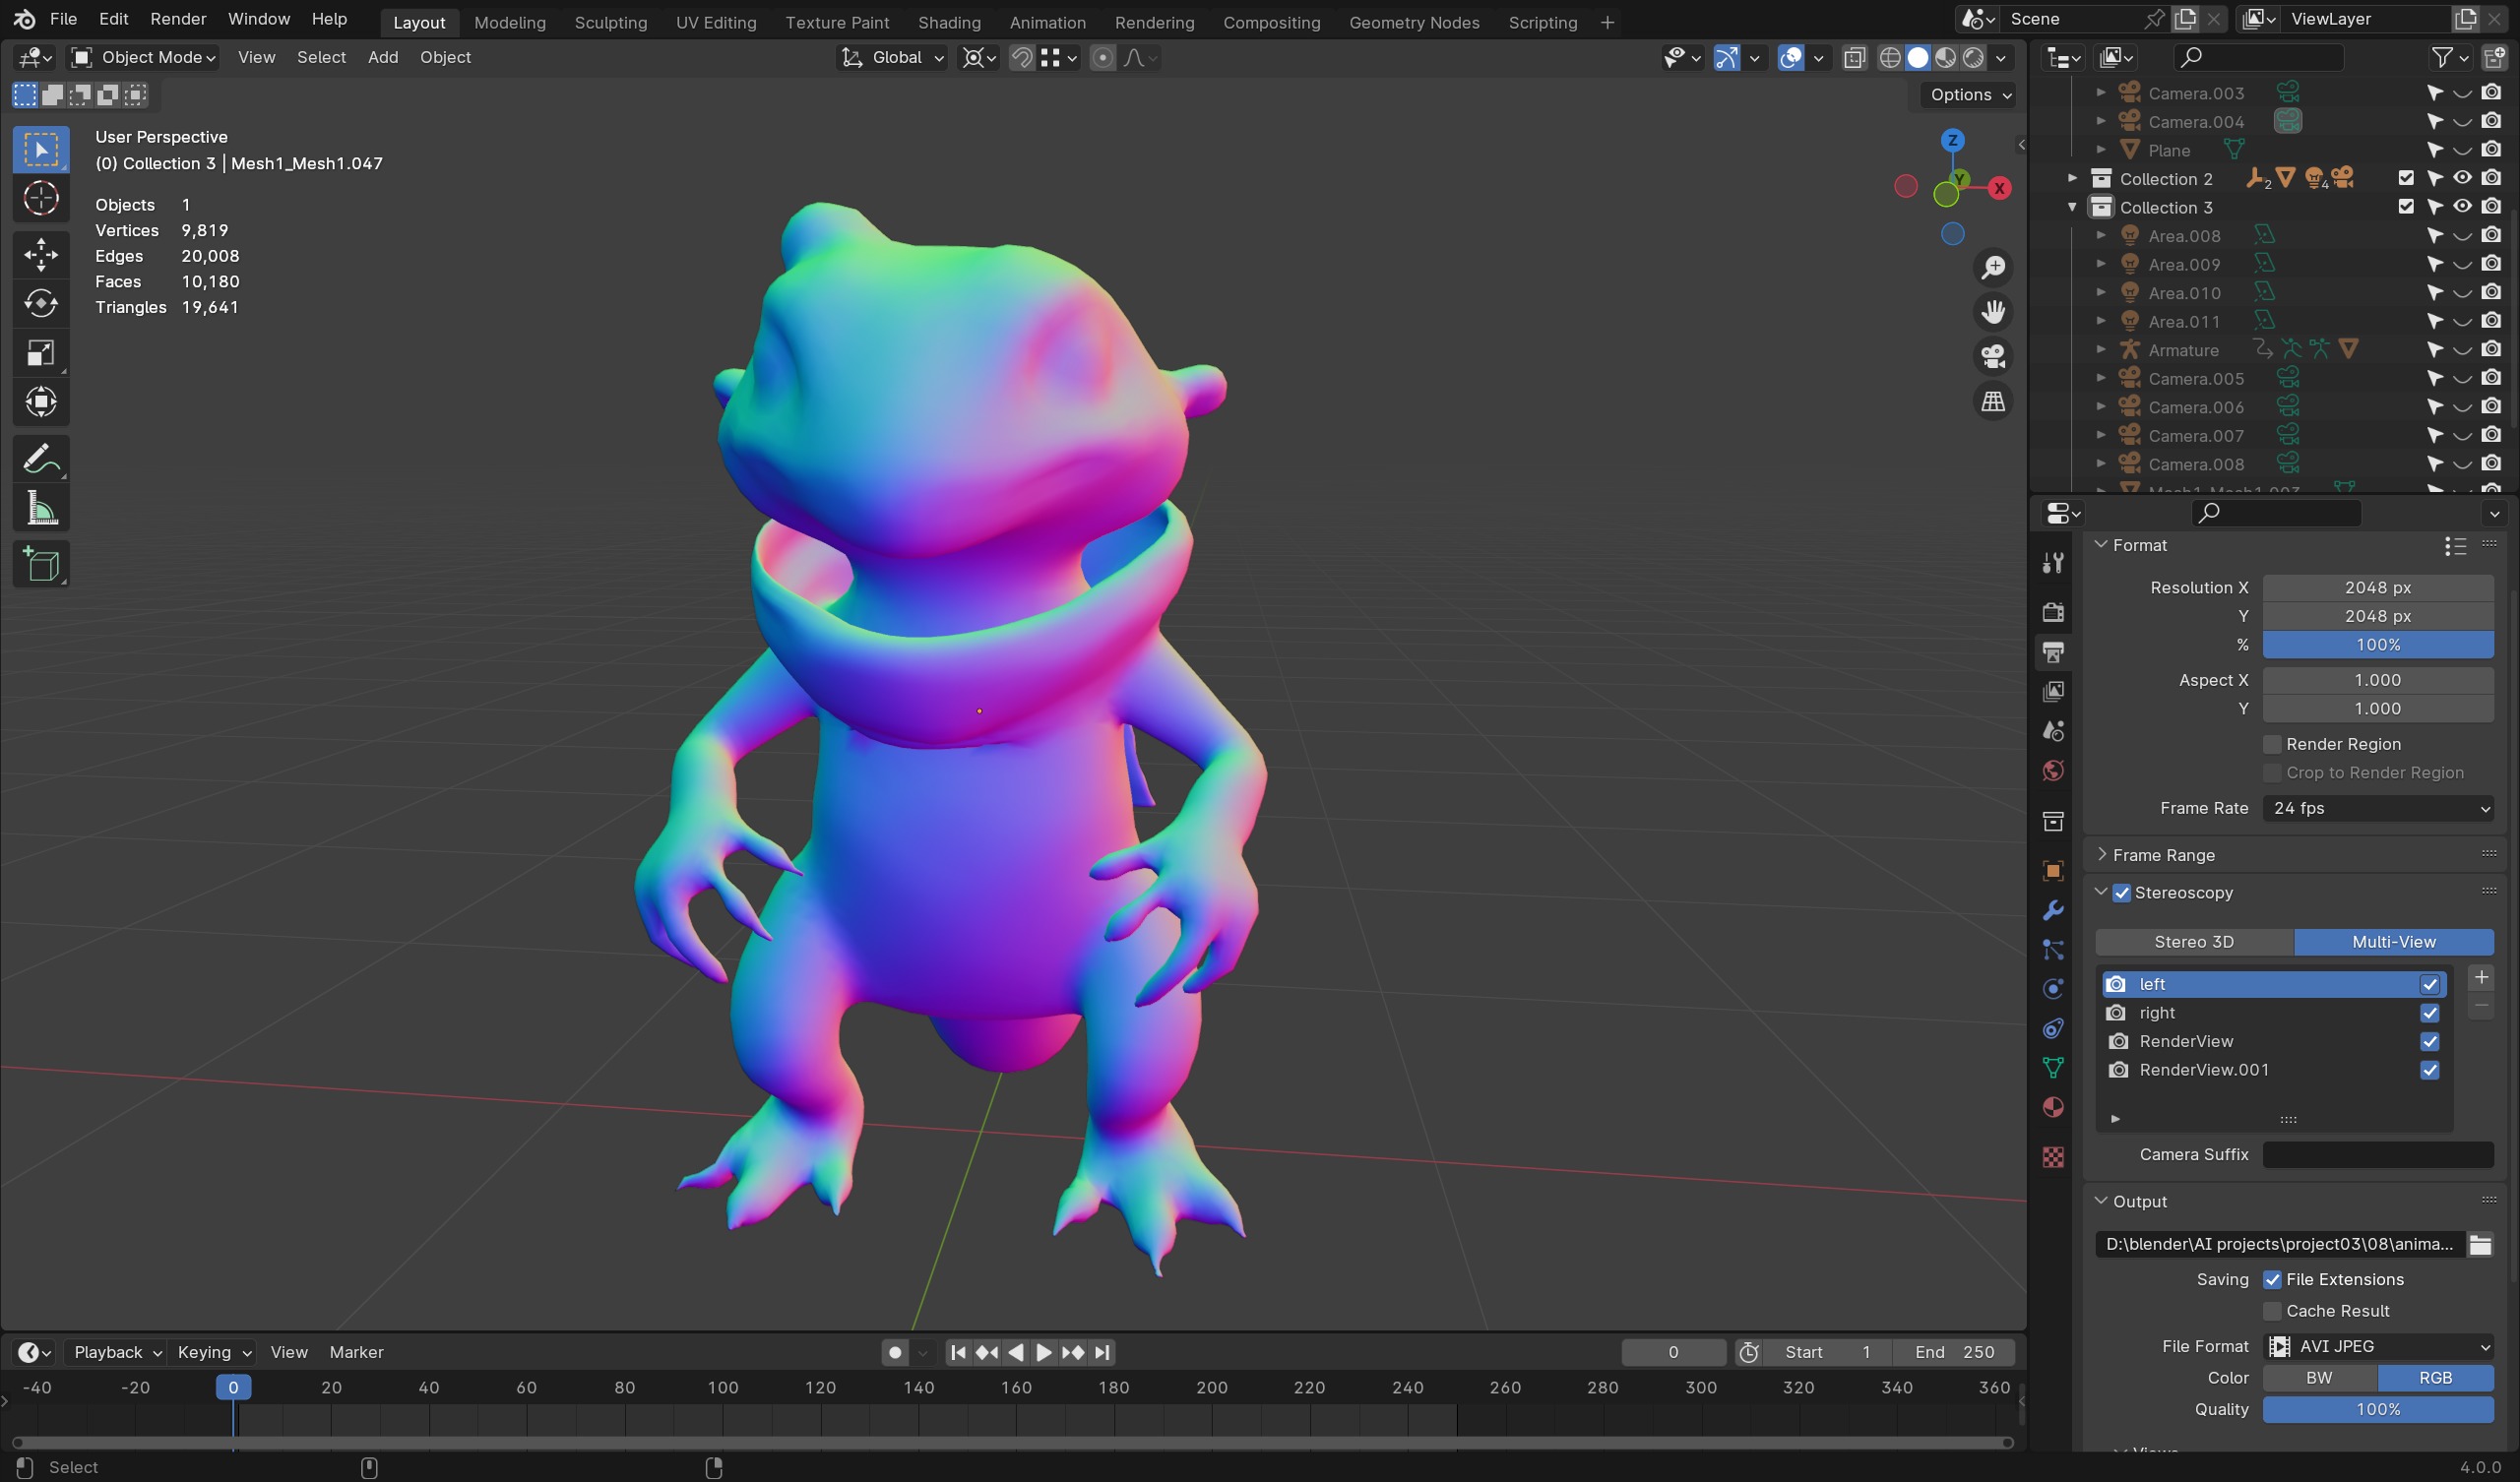The width and height of the screenshot is (2520, 1482).
Task: Play the animation forward
Action: click(1043, 1352)
